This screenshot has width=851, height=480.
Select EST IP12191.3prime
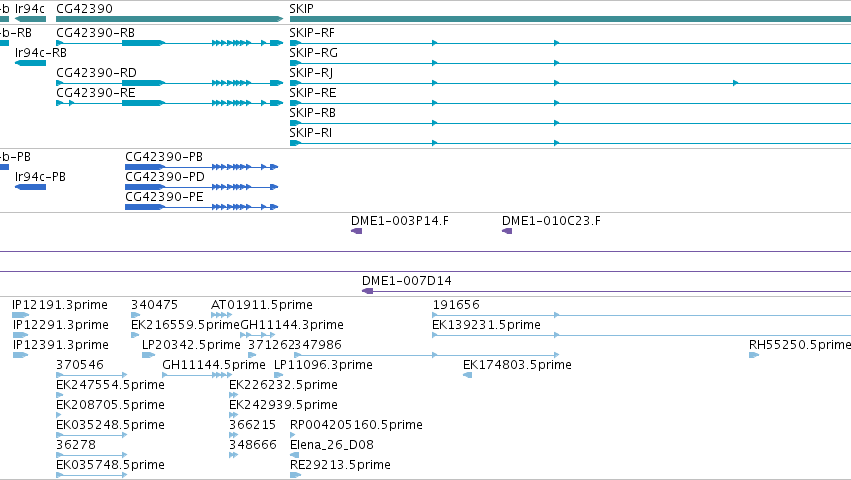pos(21,315)
